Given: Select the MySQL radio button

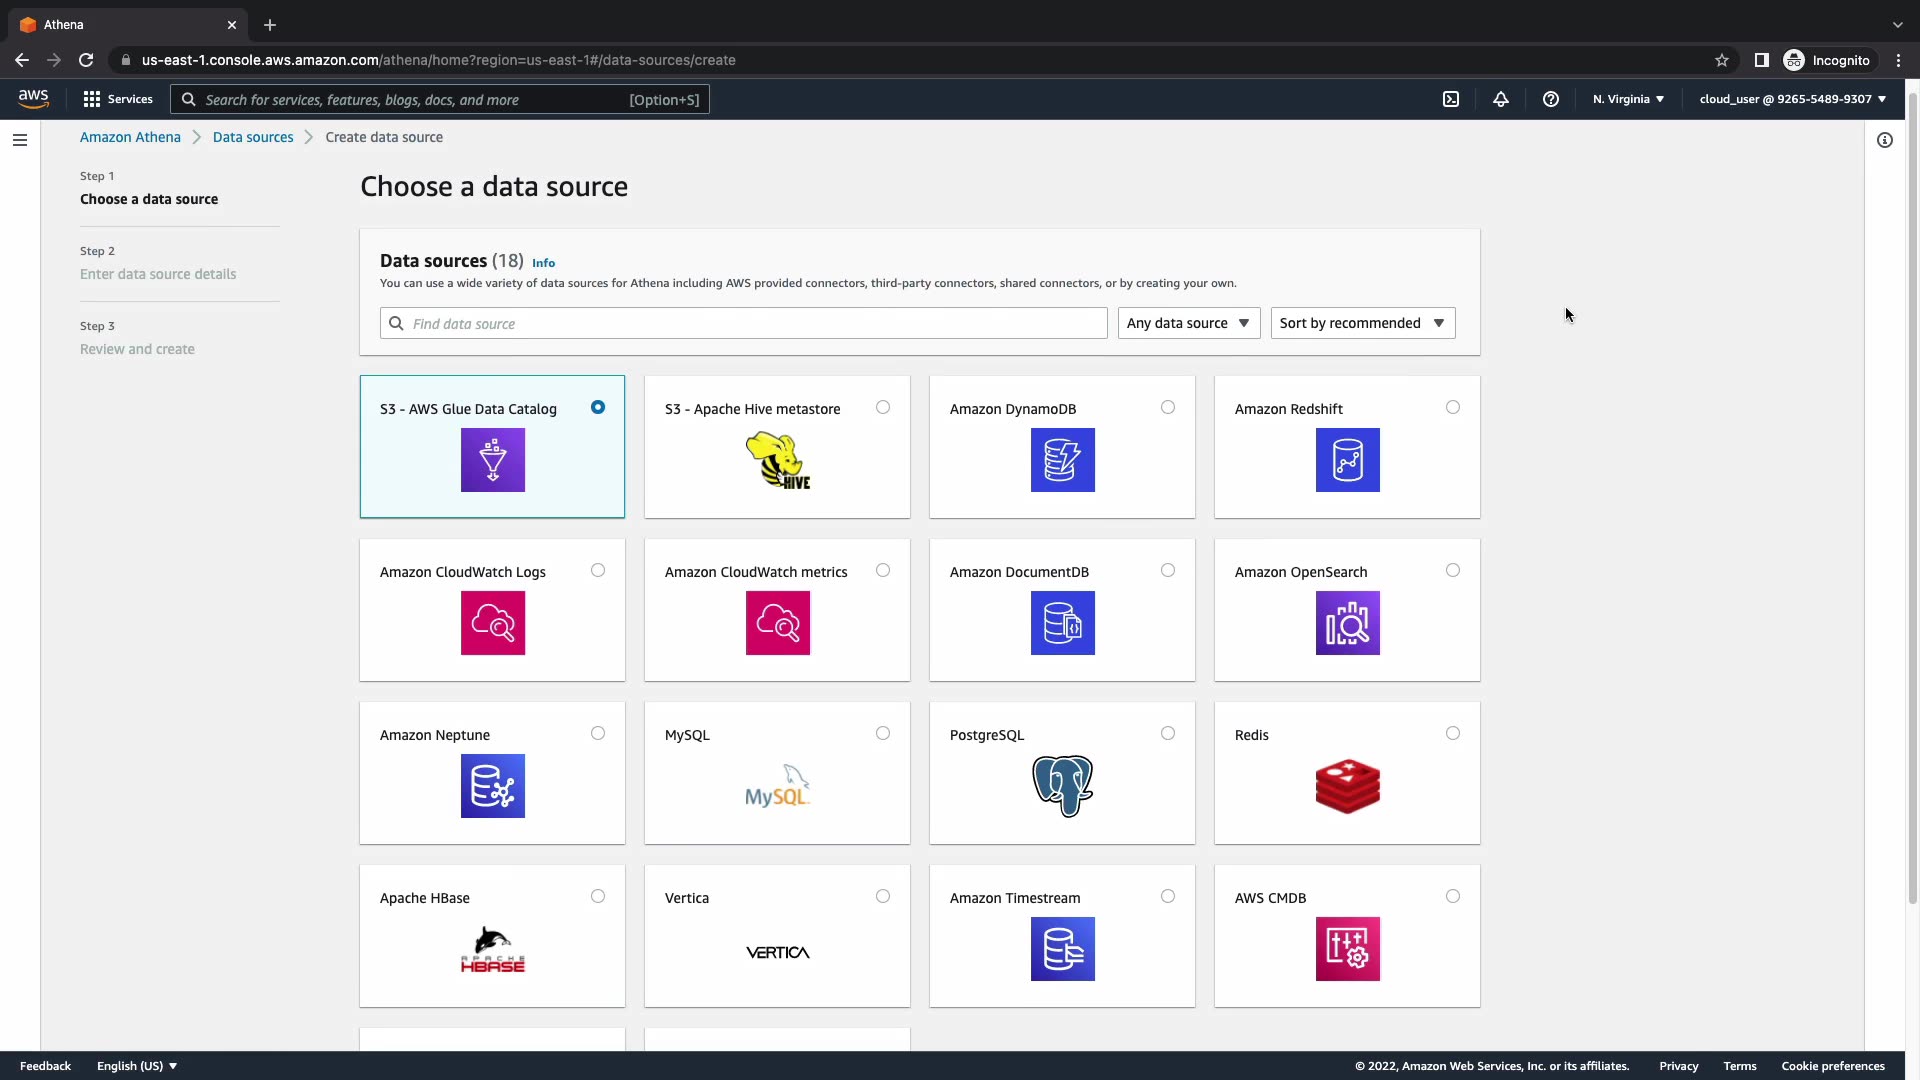Looking at the screenshot, I should point(883,733).
